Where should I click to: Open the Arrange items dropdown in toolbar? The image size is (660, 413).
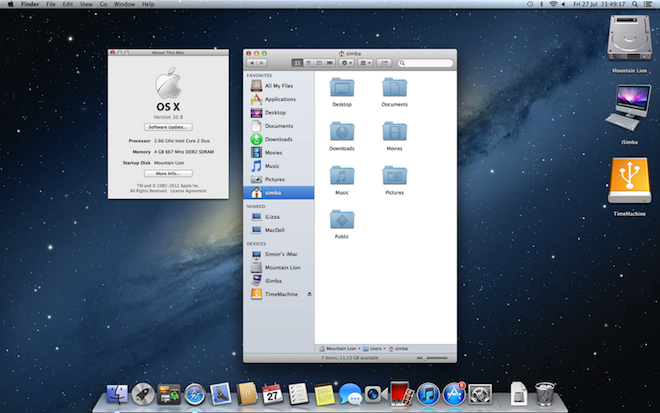pyautogui.click(x=366, y=62)
